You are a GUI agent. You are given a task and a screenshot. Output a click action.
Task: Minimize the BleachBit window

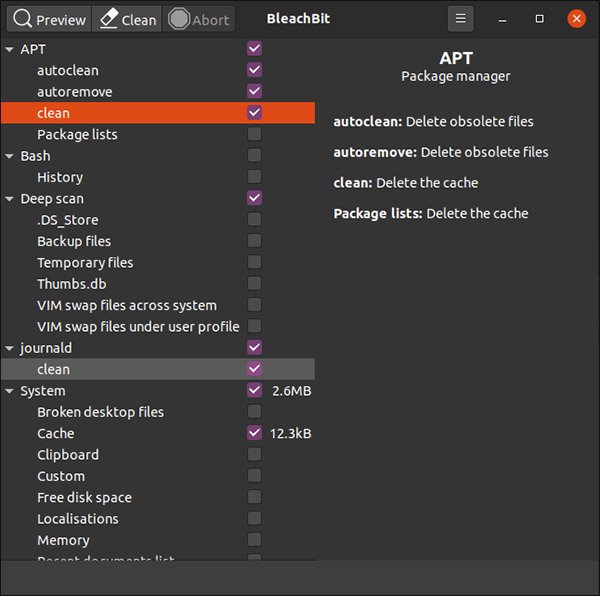click(x=502, y=19)
